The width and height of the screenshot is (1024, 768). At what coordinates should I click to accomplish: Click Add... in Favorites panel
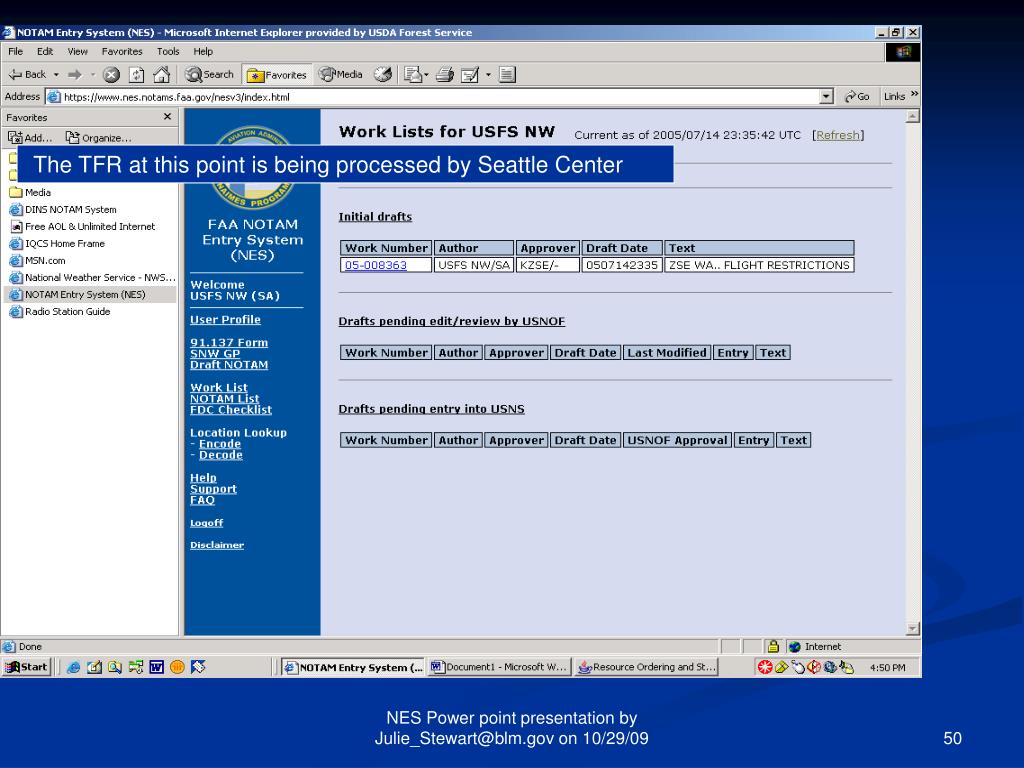pos(30,138)
